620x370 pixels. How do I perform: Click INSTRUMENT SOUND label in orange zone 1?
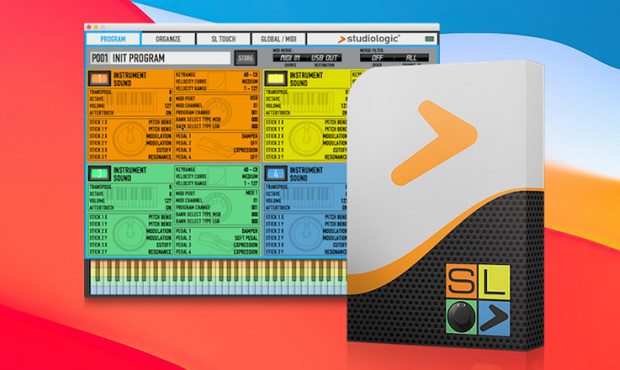click(130, 79)
